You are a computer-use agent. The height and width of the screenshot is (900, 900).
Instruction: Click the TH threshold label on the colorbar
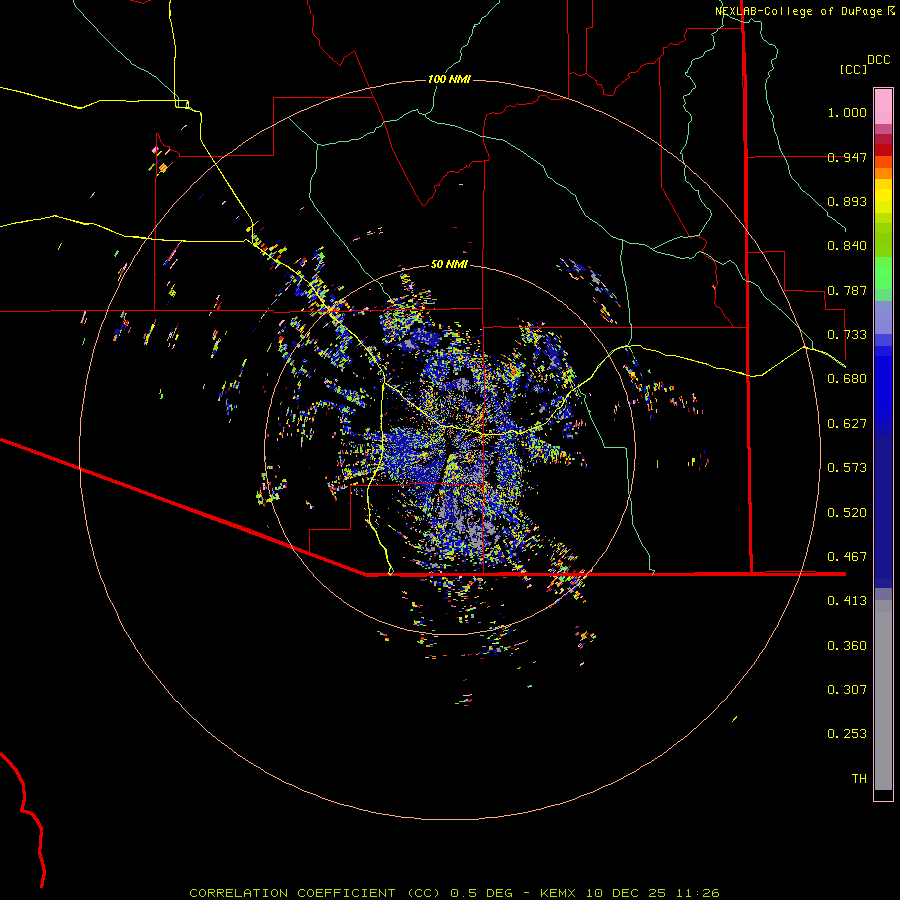pyautogui.click(x=859, y=779)
